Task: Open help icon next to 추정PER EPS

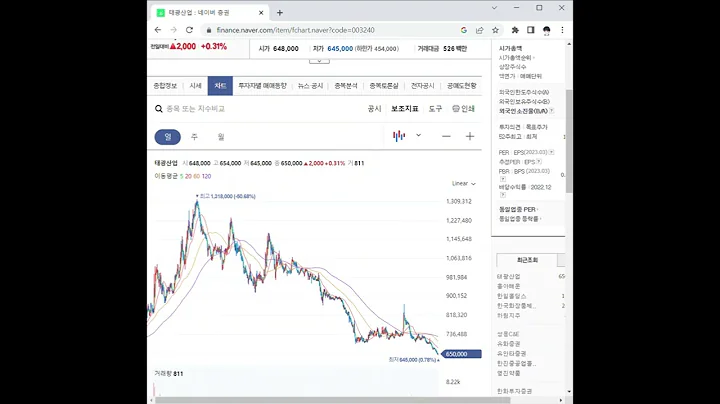Action: click(x=539, y=162)
